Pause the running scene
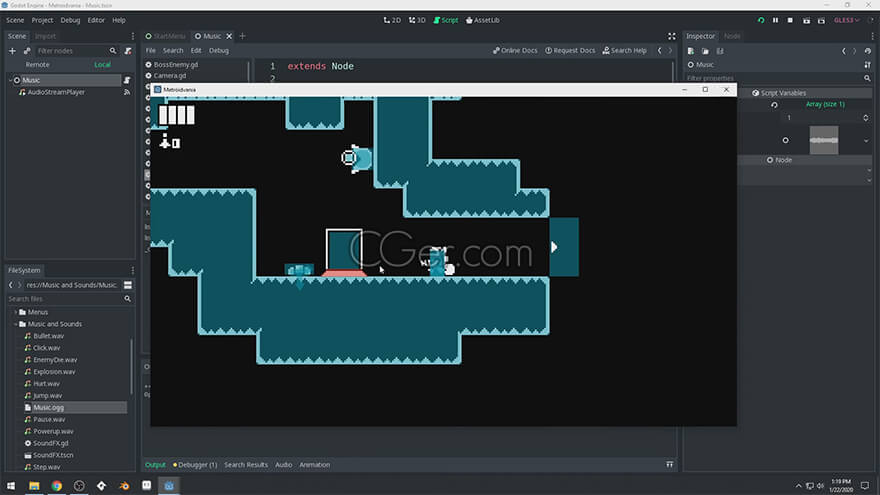880x495 pixels. tap(776, 20)
